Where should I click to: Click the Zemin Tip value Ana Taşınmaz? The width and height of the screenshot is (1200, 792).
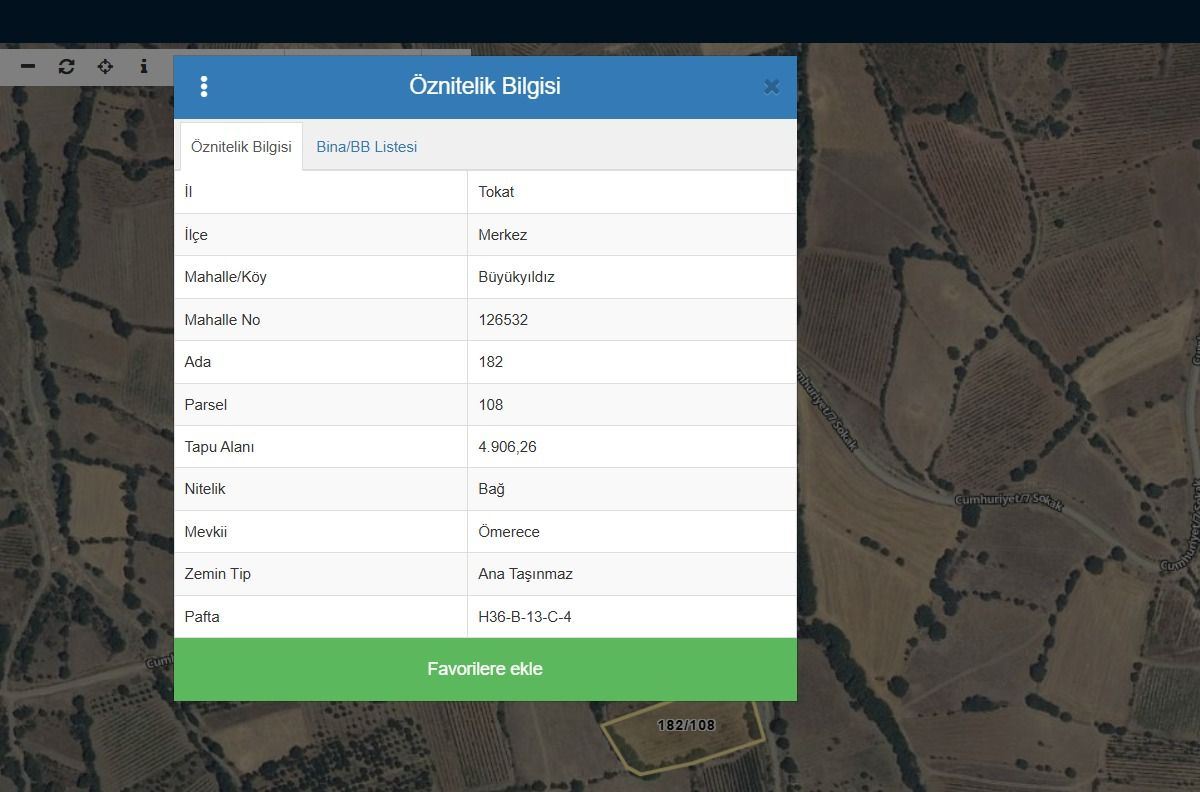tap(525, 574)
